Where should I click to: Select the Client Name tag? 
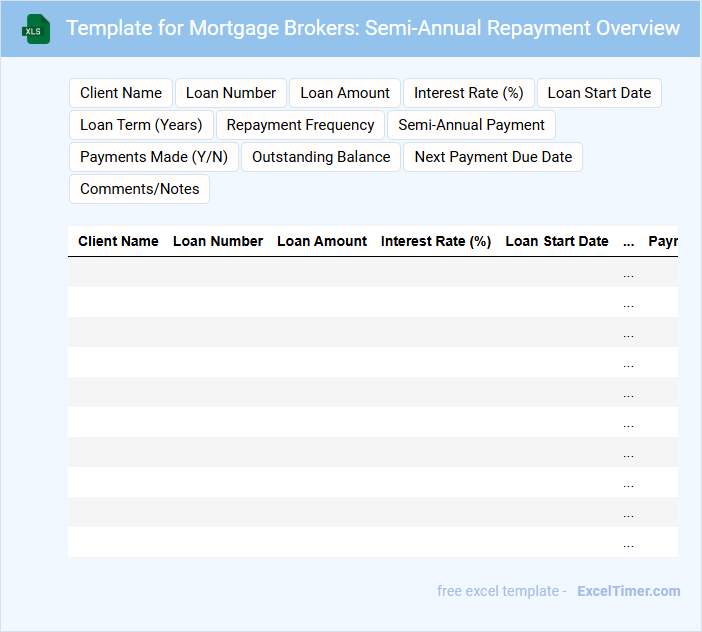point(121,93)
